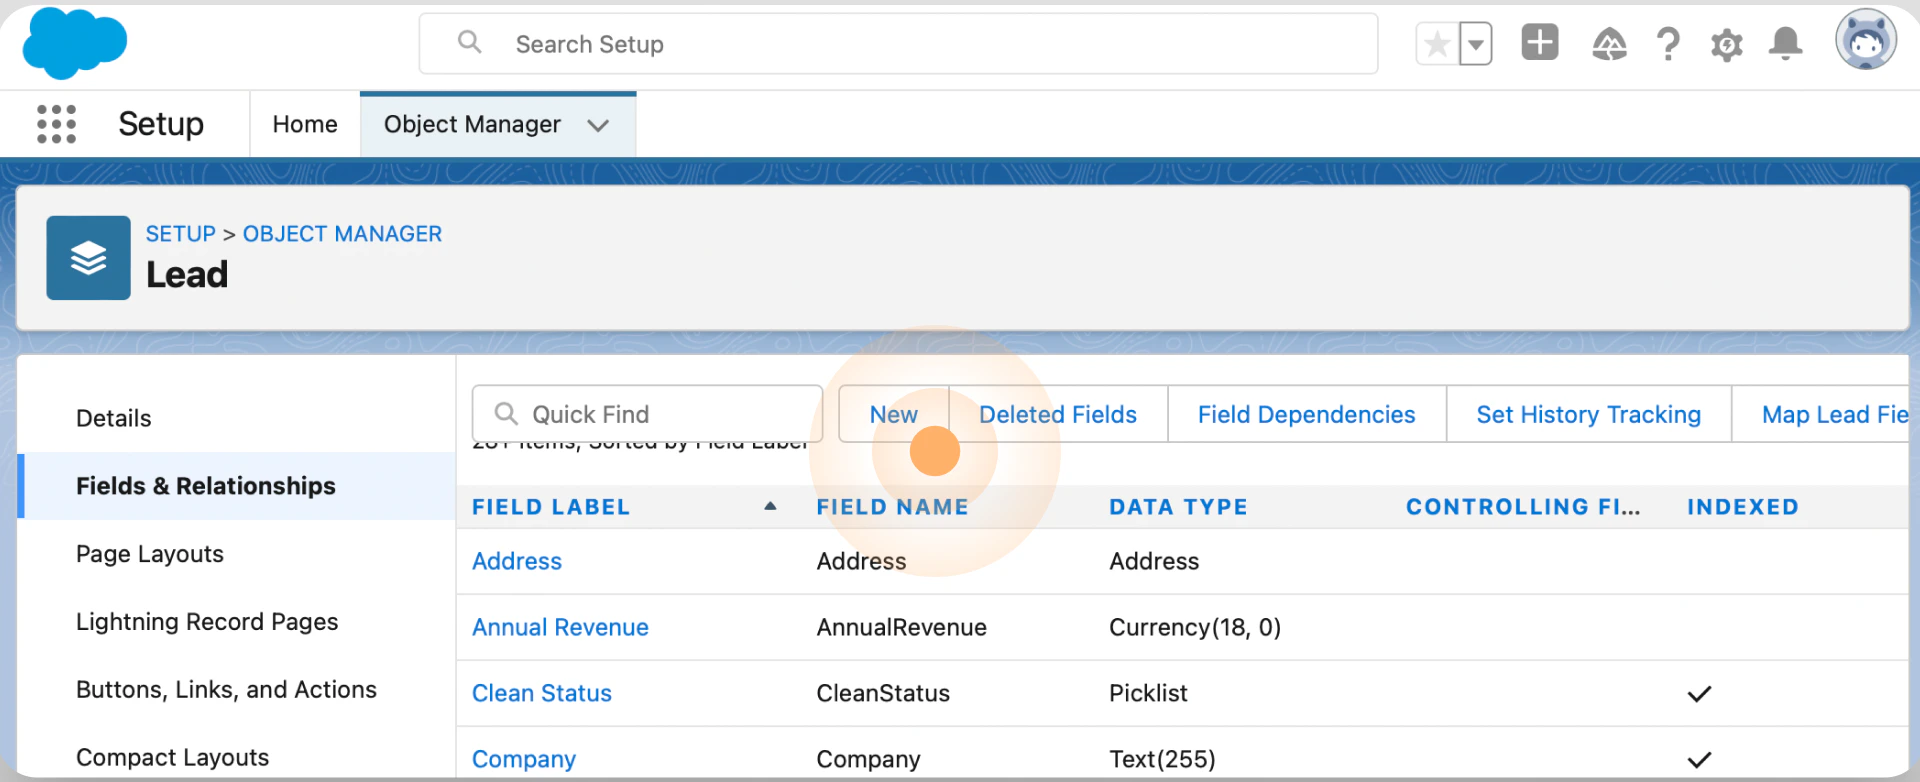
Task: Toggle the FIELD LABEL sort arrow
Action: point(770,506)
